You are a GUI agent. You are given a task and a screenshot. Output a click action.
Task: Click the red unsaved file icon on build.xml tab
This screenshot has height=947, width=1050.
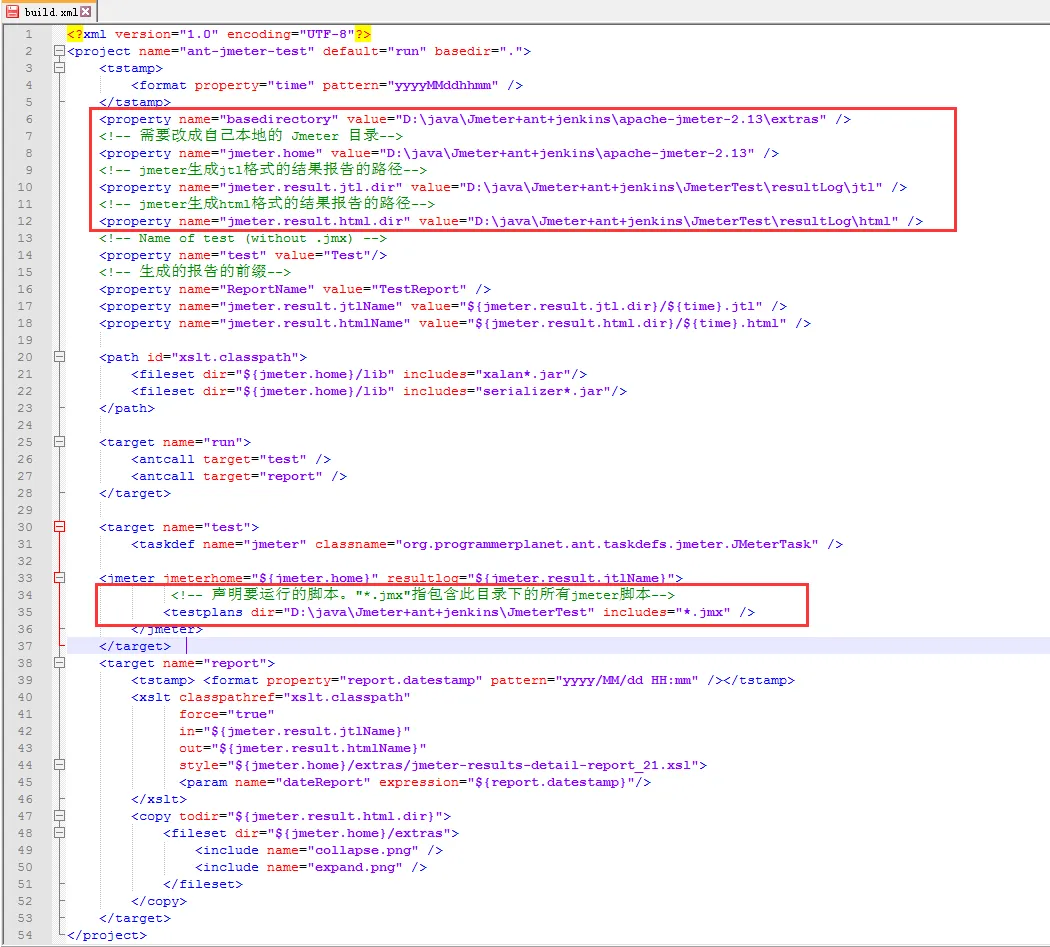point(13,11)
